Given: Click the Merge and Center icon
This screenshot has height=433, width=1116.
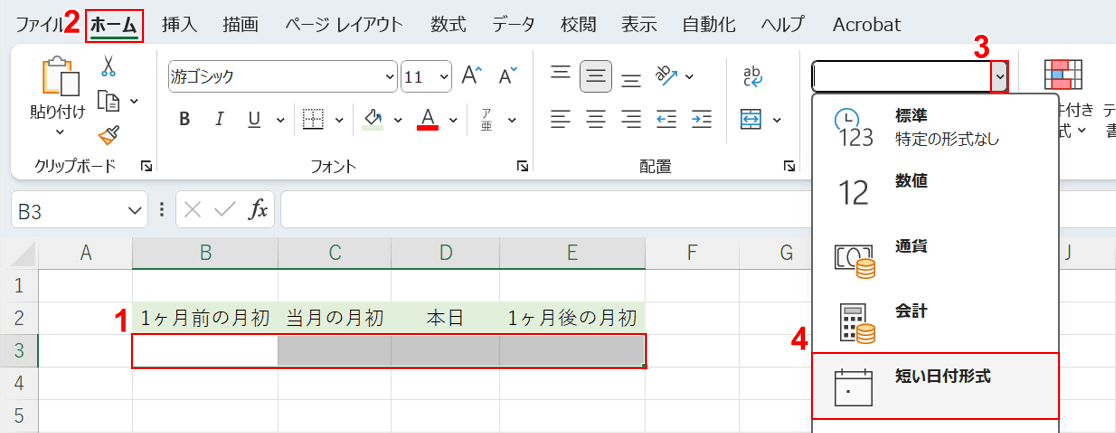Looking at the screenshot, I should (x=751, y=119).
